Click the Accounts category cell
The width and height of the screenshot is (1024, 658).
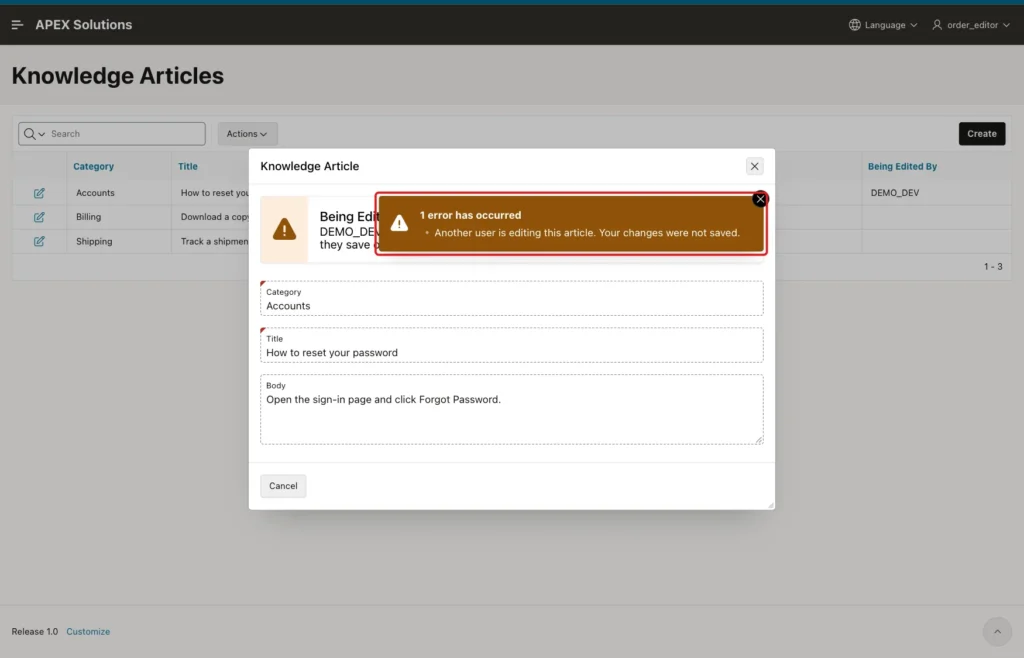point(95,193)
